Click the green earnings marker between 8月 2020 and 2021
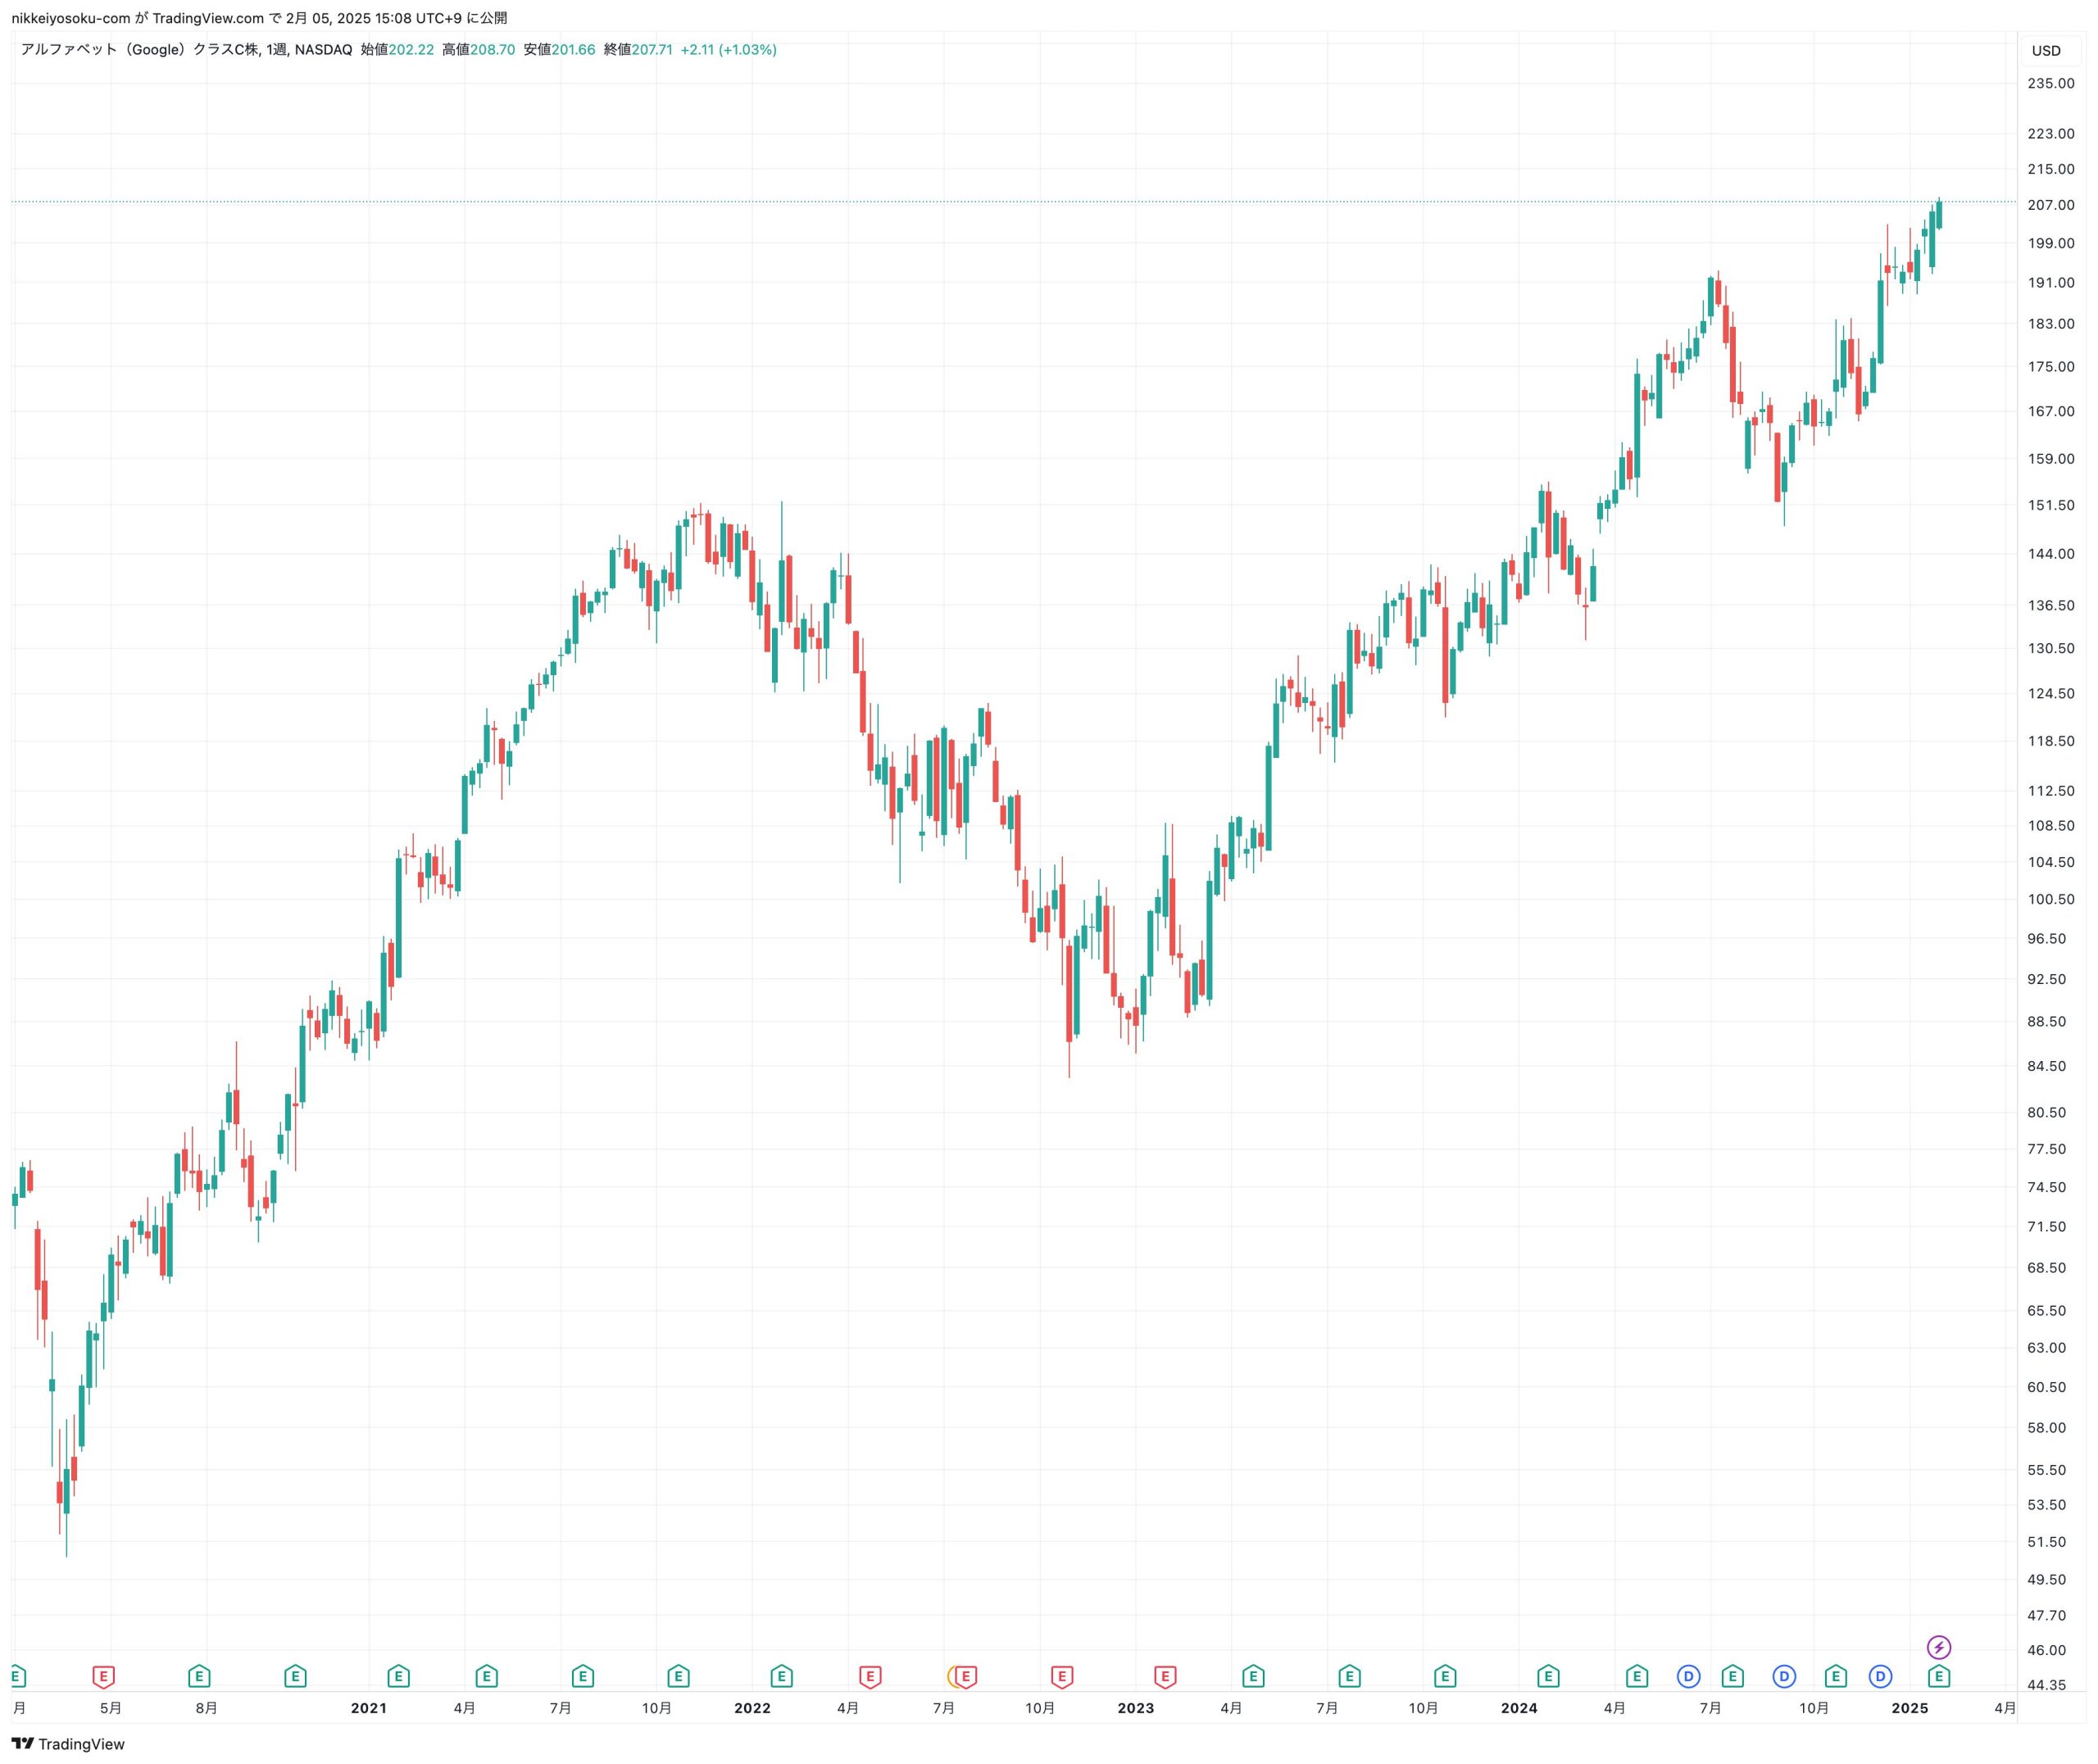The image size is (2098, 1764). (x=295, y=1676)
